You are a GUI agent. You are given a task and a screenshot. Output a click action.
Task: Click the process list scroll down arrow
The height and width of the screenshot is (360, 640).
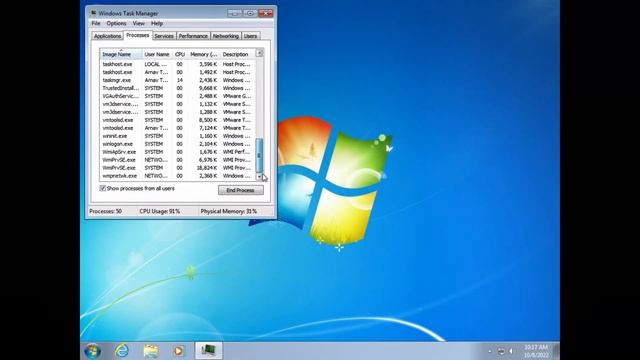click(259, 176)
